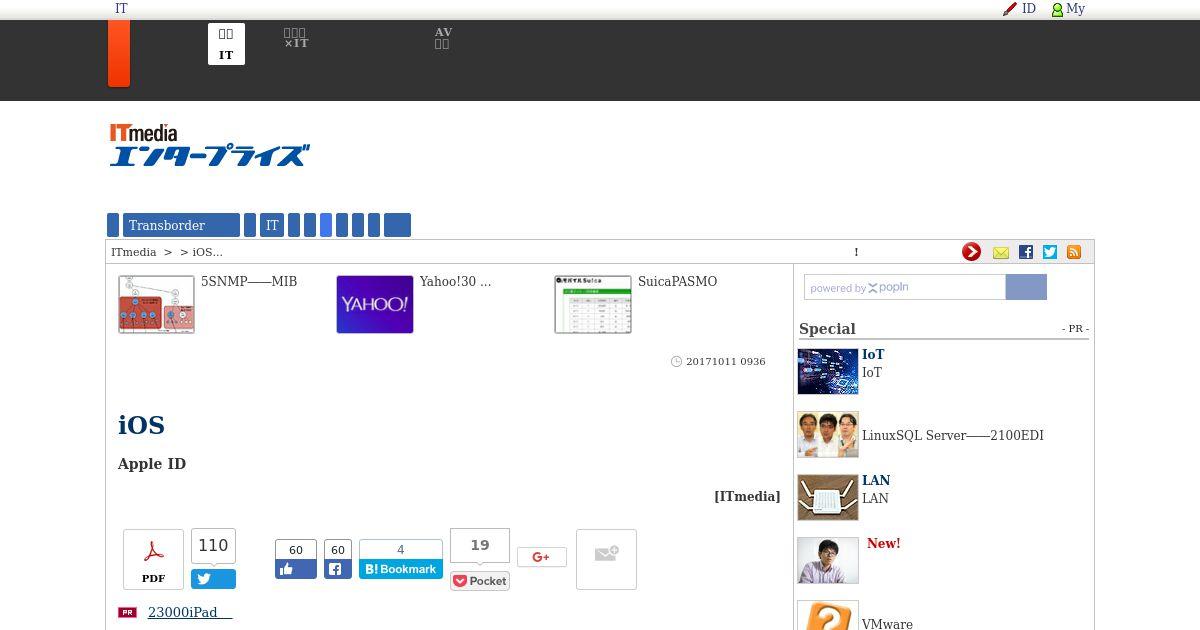Click the Facebook share button
Image resolution: width=1200 pixels, height=630 pixels.
click(x=337, y=569)
